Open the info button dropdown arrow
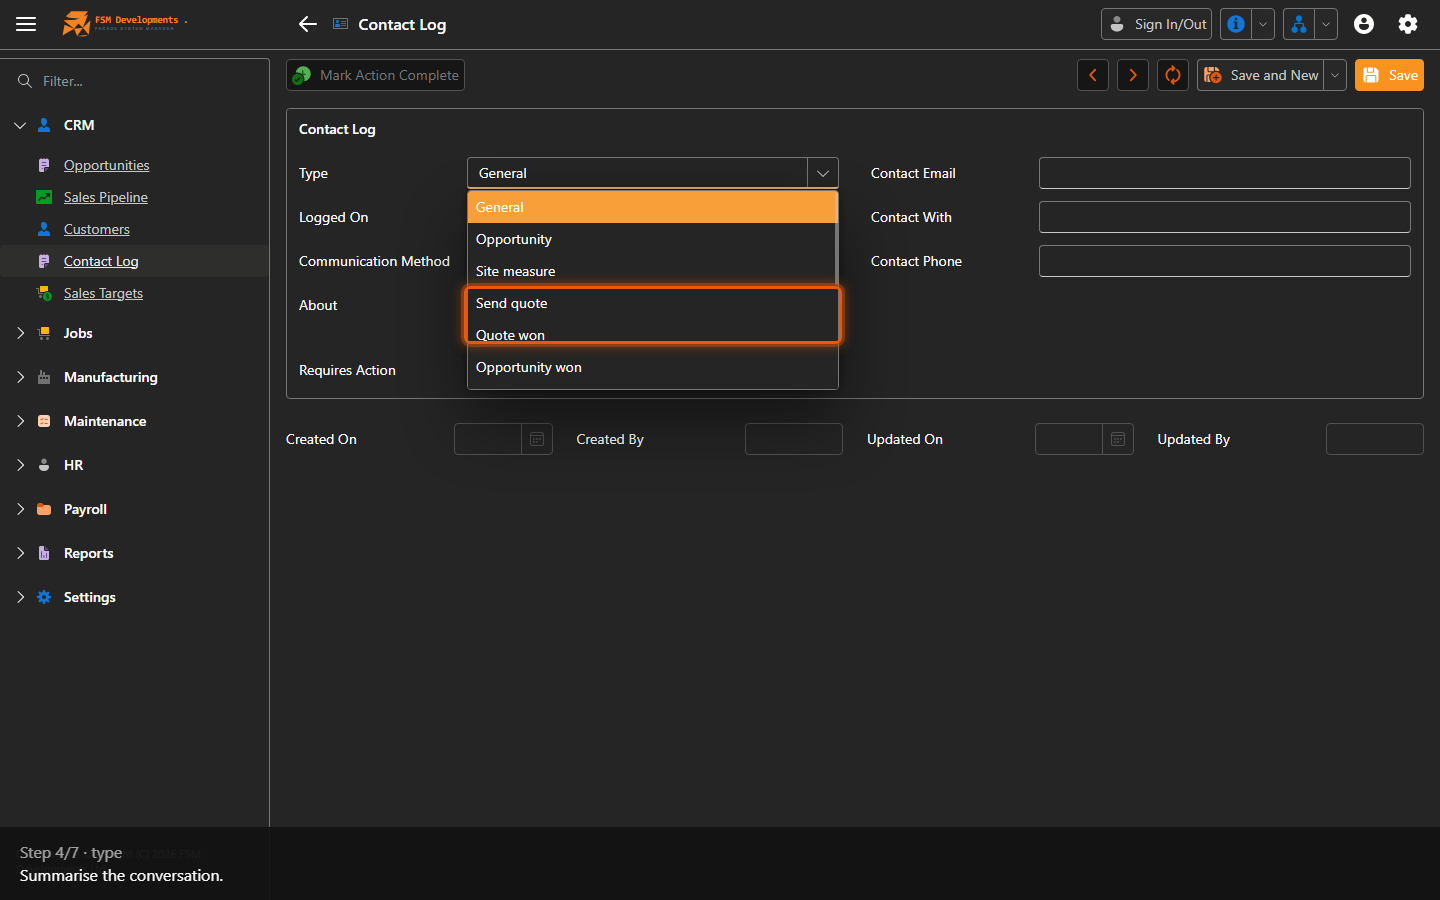The width and height of the screenshot is (1440, 900). coord(1263,24)
